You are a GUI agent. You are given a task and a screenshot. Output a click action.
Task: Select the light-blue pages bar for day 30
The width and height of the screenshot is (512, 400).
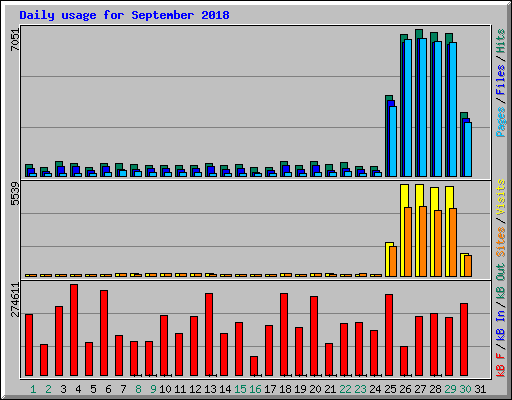point(468,149)
